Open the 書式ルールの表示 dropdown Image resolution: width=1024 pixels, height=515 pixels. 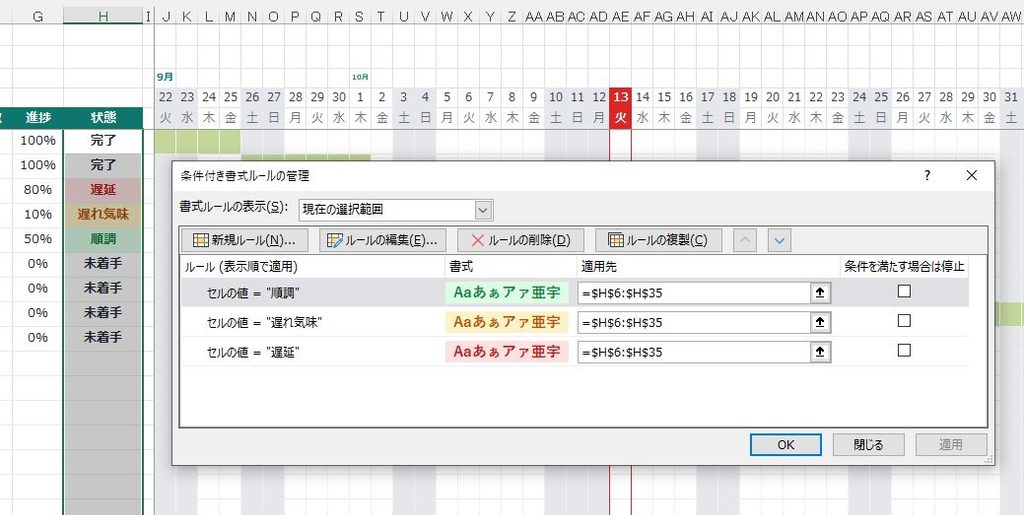(483, 210)
